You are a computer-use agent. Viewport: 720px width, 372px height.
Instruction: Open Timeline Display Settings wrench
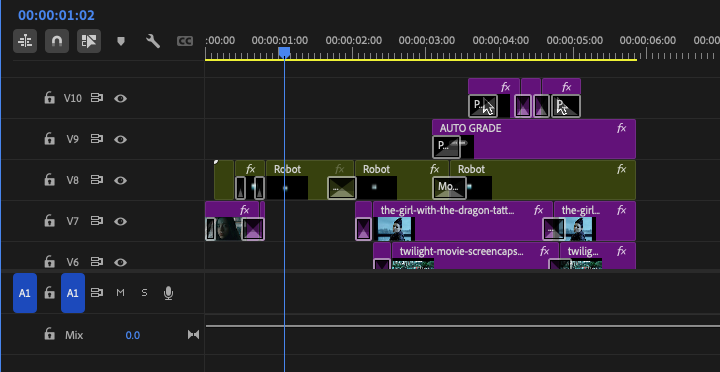click(x=153, y=41)
